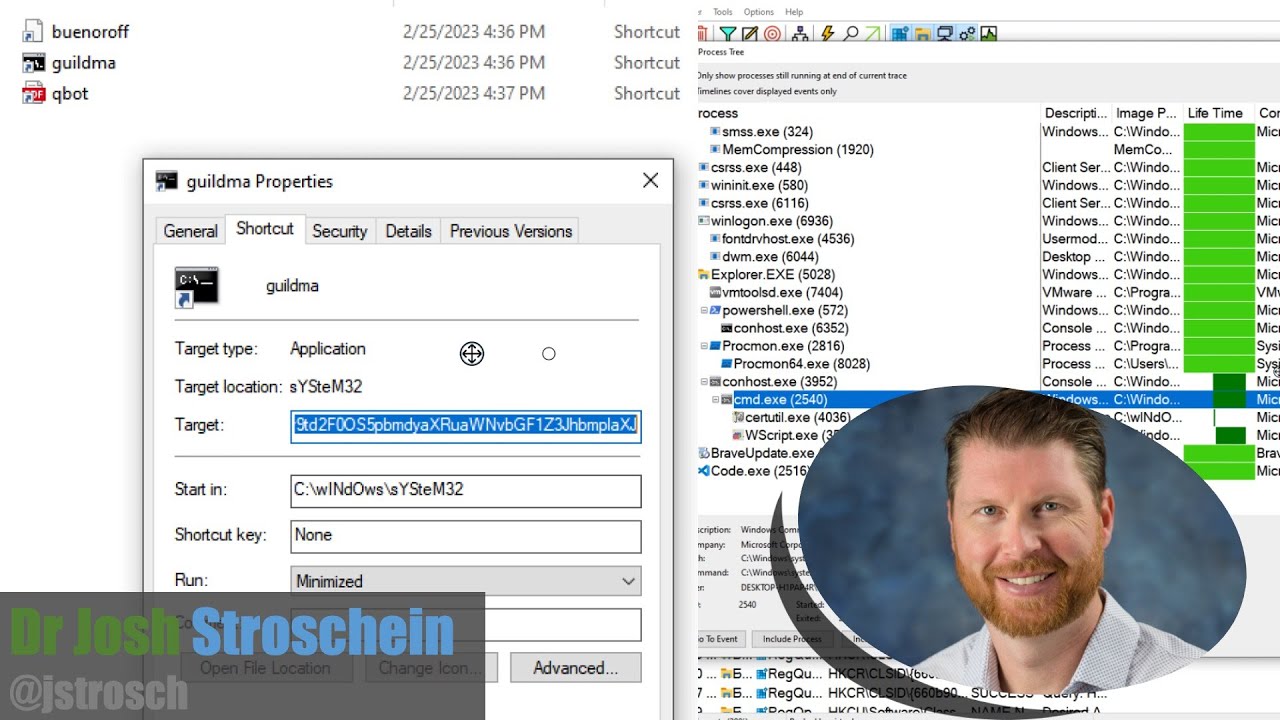The image size is (1280, 720).
Task: Click the Jump To green arrow icon
Action: pos(873,34)
